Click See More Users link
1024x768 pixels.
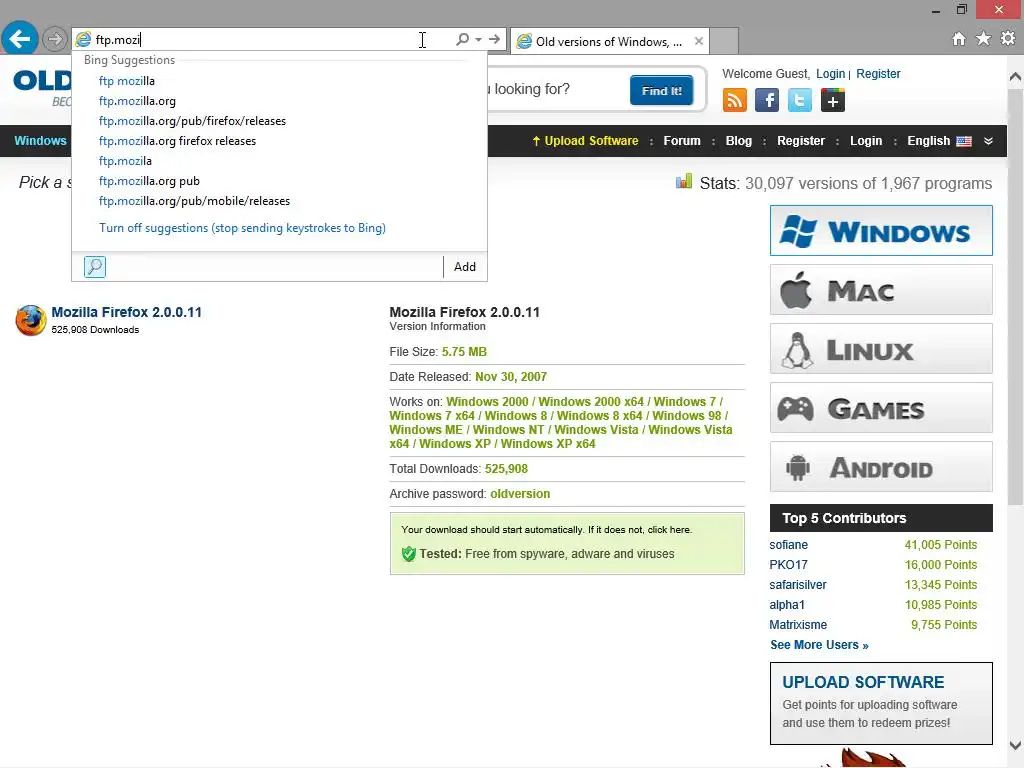coord(819,645)
